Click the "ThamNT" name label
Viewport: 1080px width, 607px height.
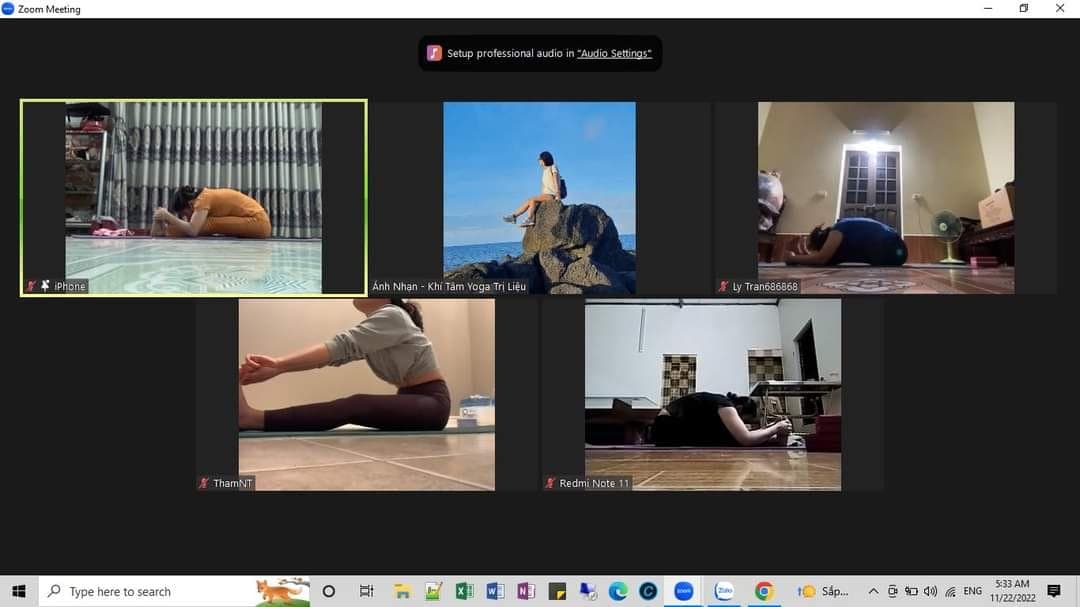click(x=233, y=483)
